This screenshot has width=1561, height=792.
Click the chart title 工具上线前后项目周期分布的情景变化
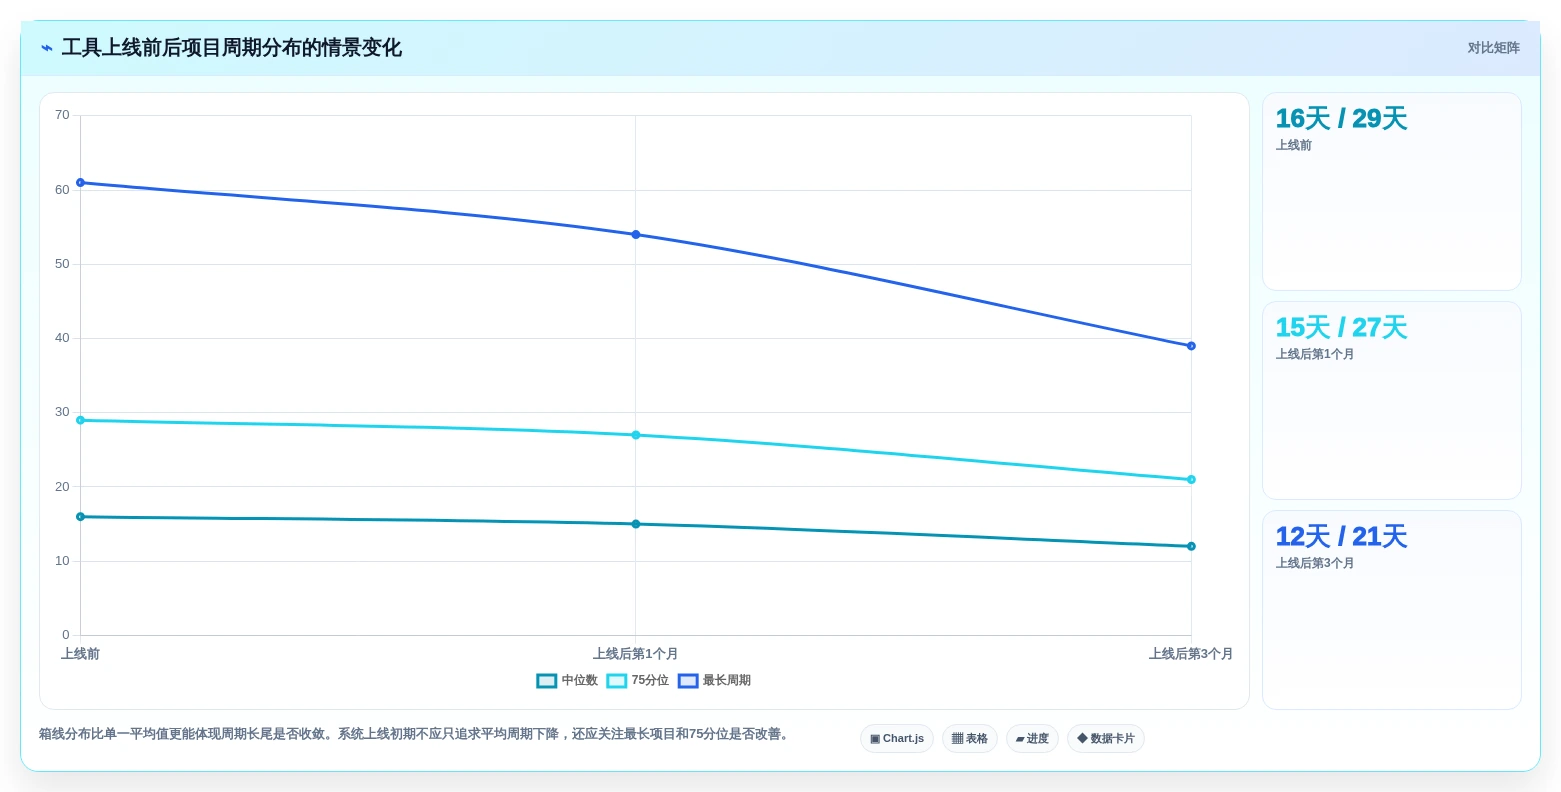click(232, 48)
